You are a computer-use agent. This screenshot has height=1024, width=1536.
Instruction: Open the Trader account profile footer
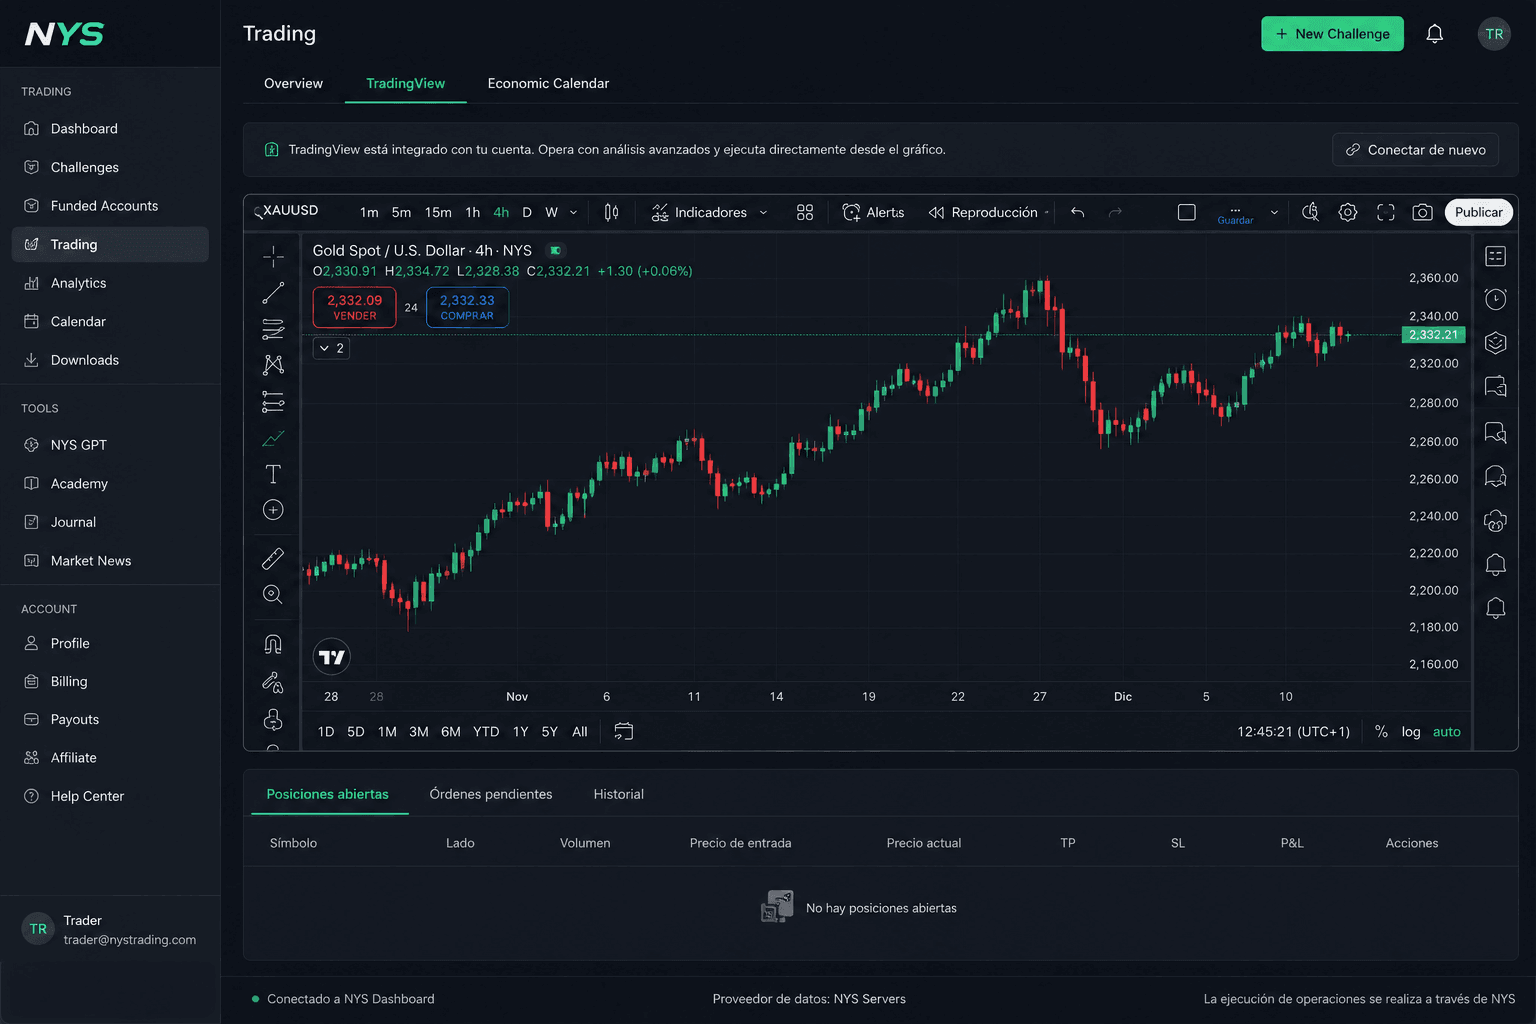click(110, 929)
